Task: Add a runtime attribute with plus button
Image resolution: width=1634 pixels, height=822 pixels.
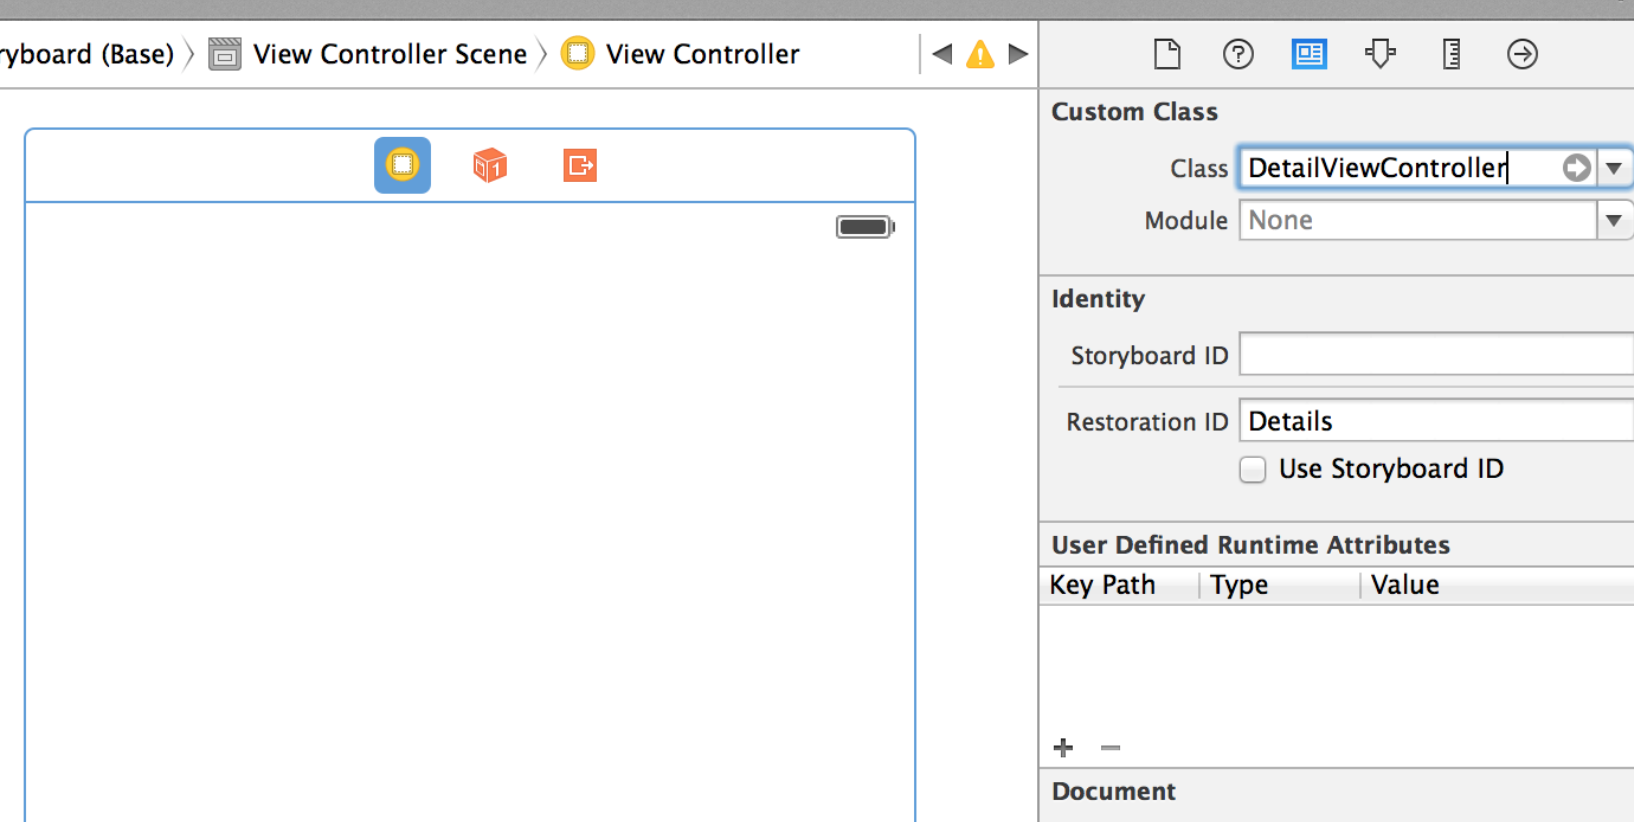Action: (x=1063, y=747)
